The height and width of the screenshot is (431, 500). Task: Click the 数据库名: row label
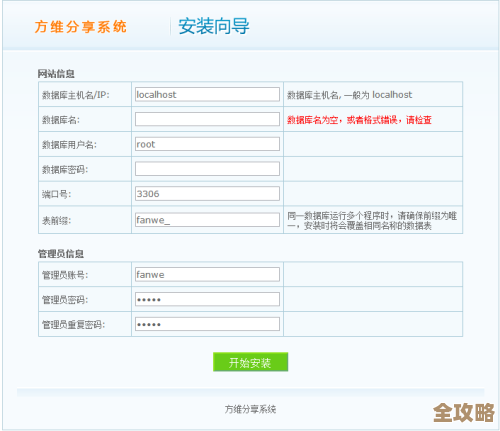tap(61, 120)
